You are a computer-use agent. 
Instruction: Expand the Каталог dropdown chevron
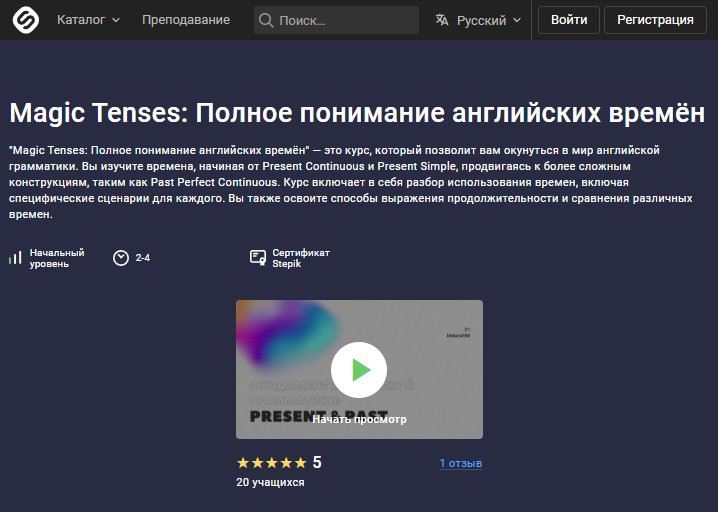[116, 20]
